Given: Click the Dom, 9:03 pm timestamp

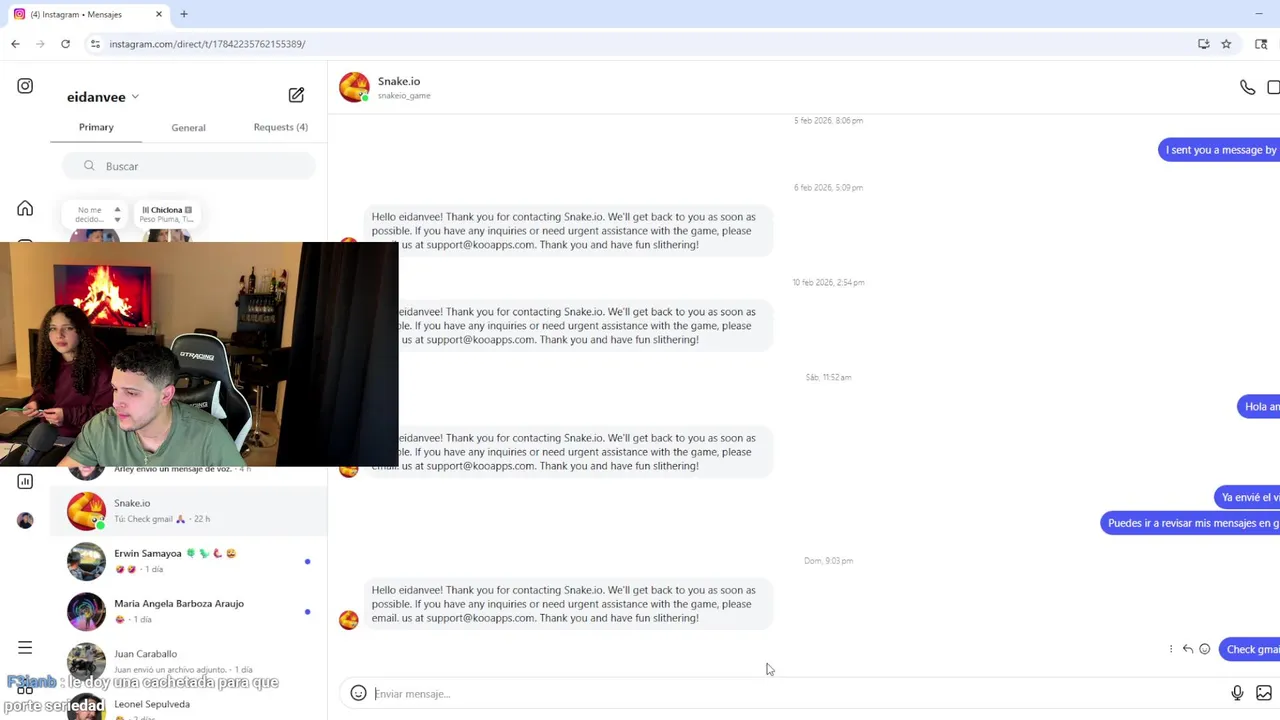Looking at the screenshot, I should click(828, 560).
